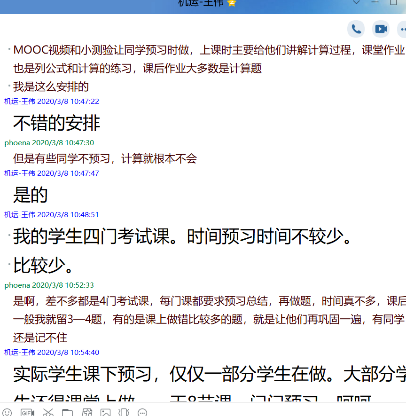Click the window shake icon

[x=124, y=412]
